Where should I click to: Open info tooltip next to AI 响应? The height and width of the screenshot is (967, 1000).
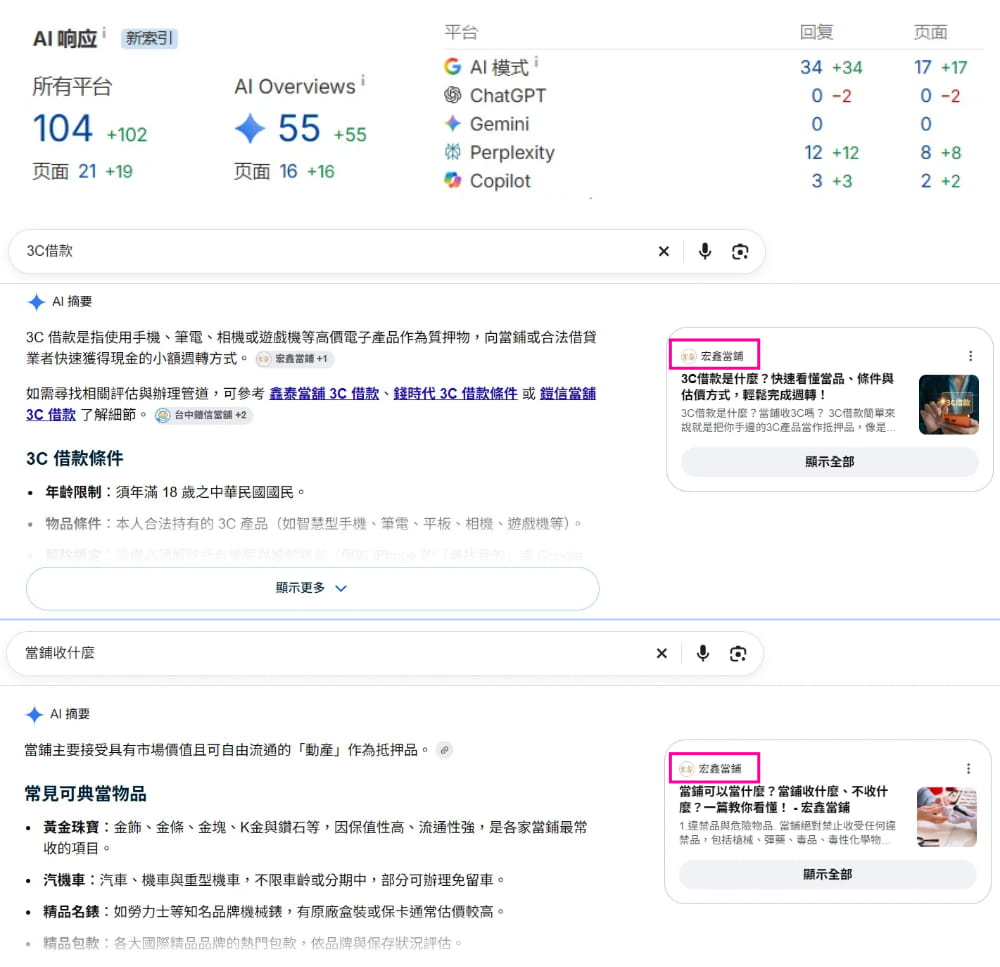pyautogui.click(x=104, y=33)
